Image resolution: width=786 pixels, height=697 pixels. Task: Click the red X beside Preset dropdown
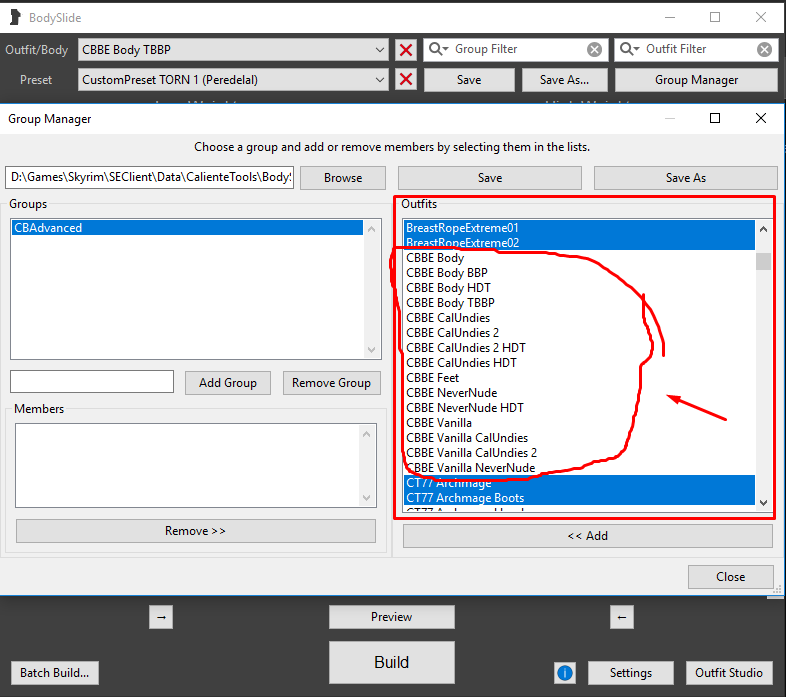pyautogui.click(x=406, y=80)
